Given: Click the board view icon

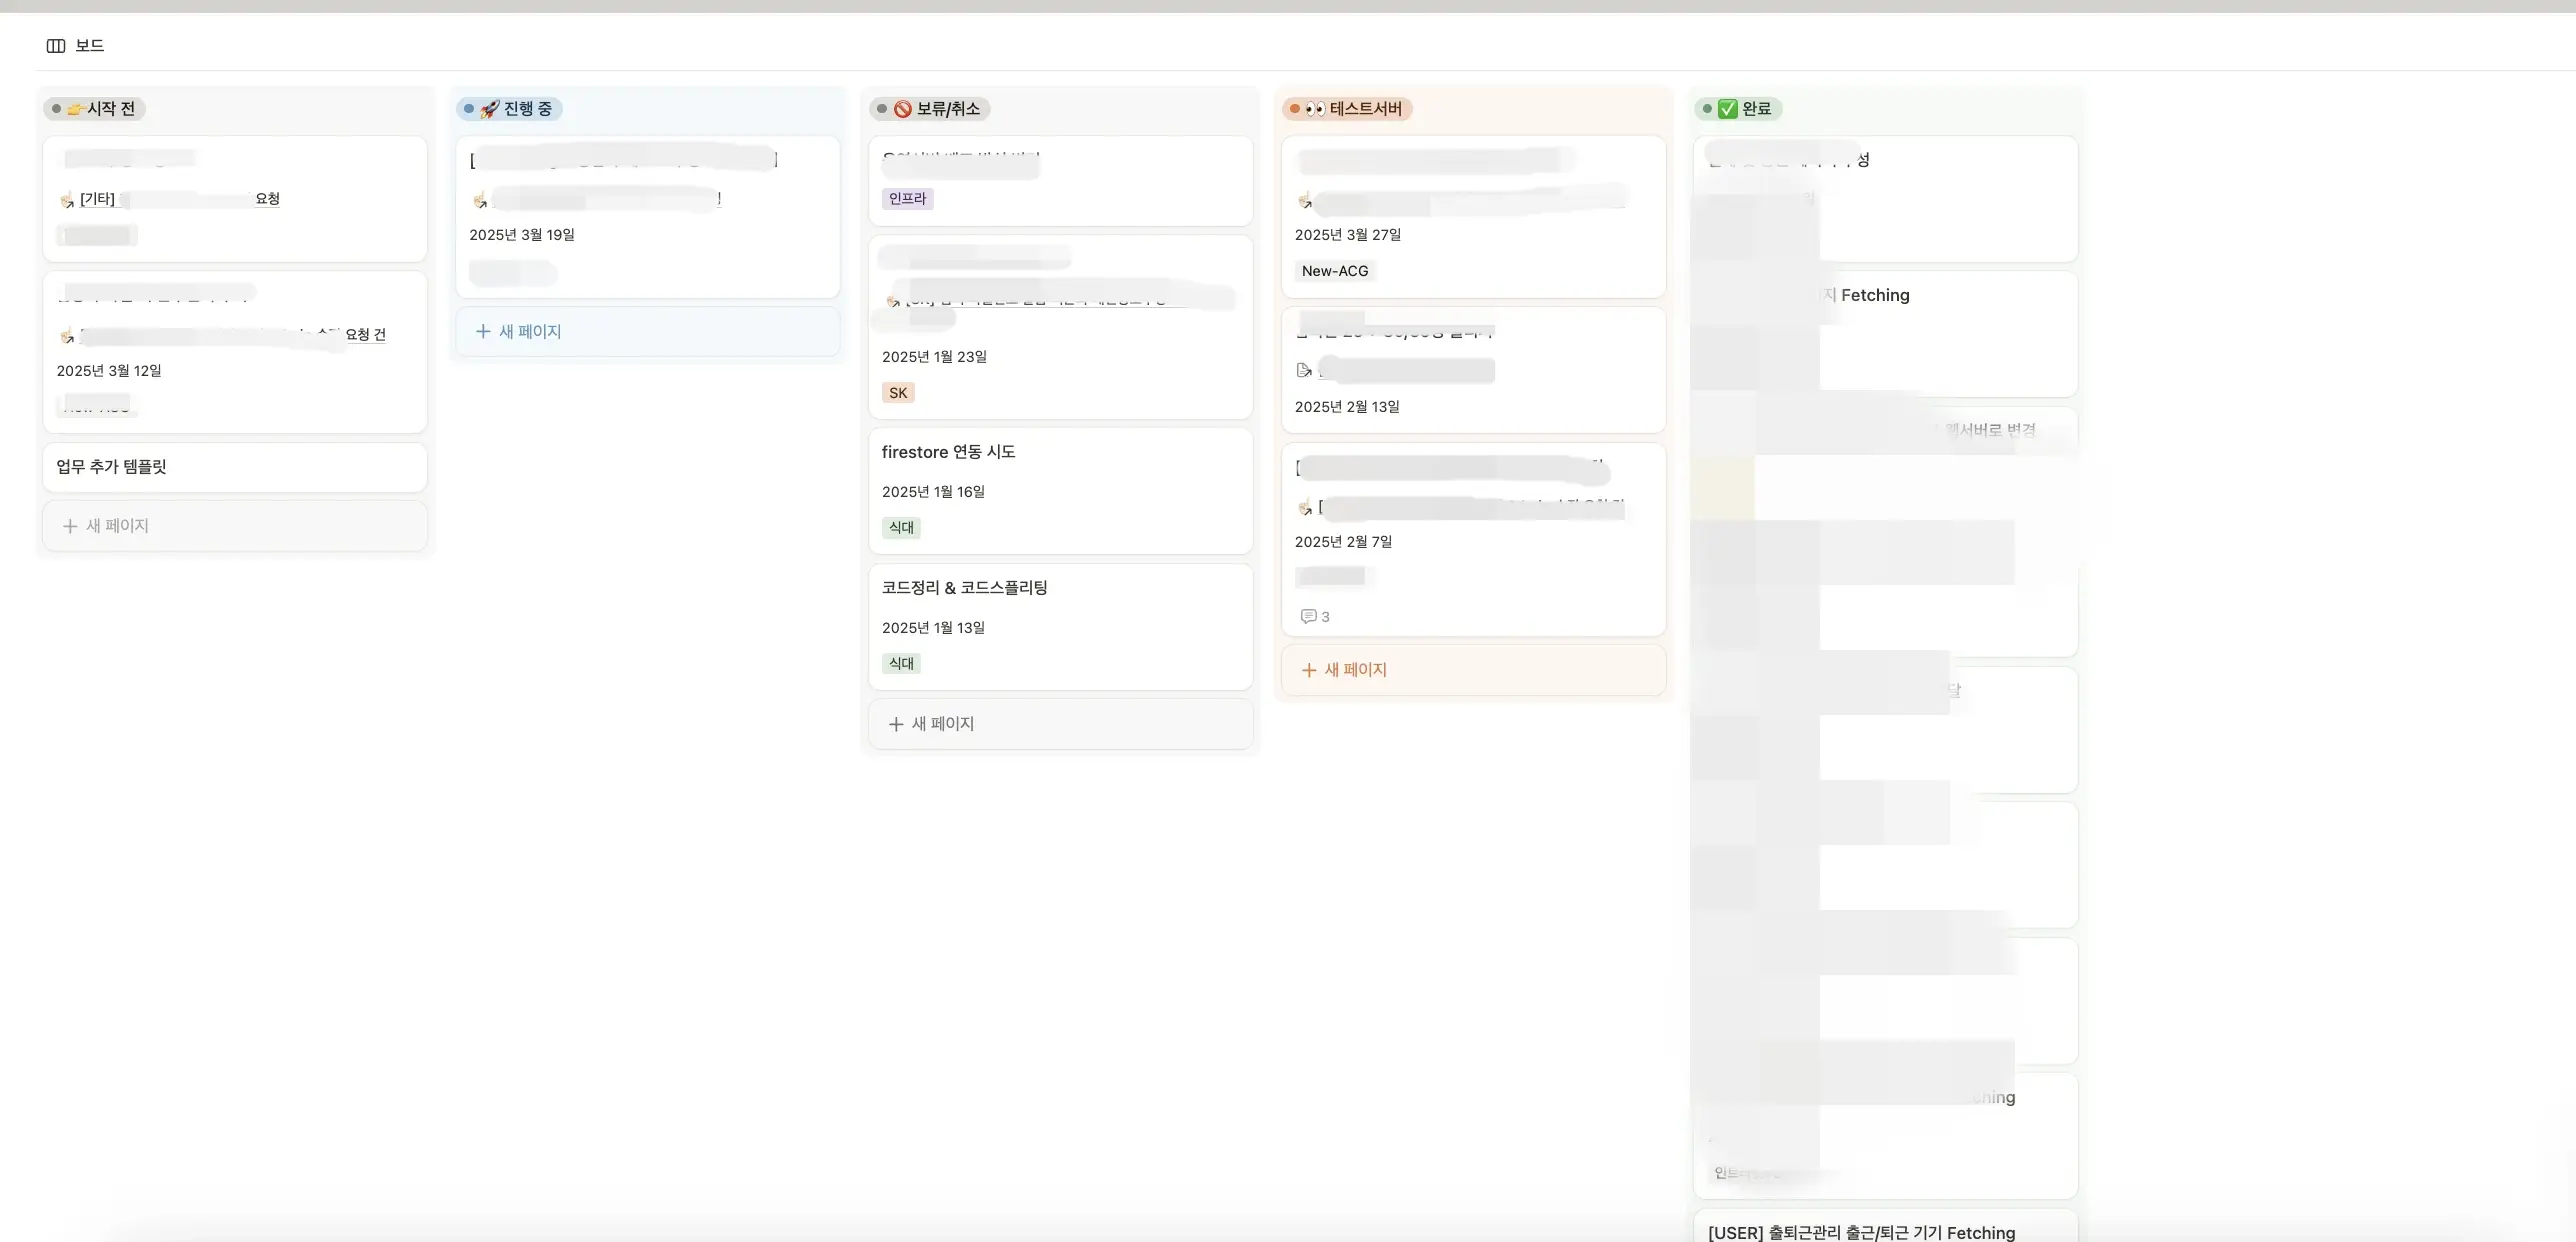Looking at the screenshot, I should 56,46.
